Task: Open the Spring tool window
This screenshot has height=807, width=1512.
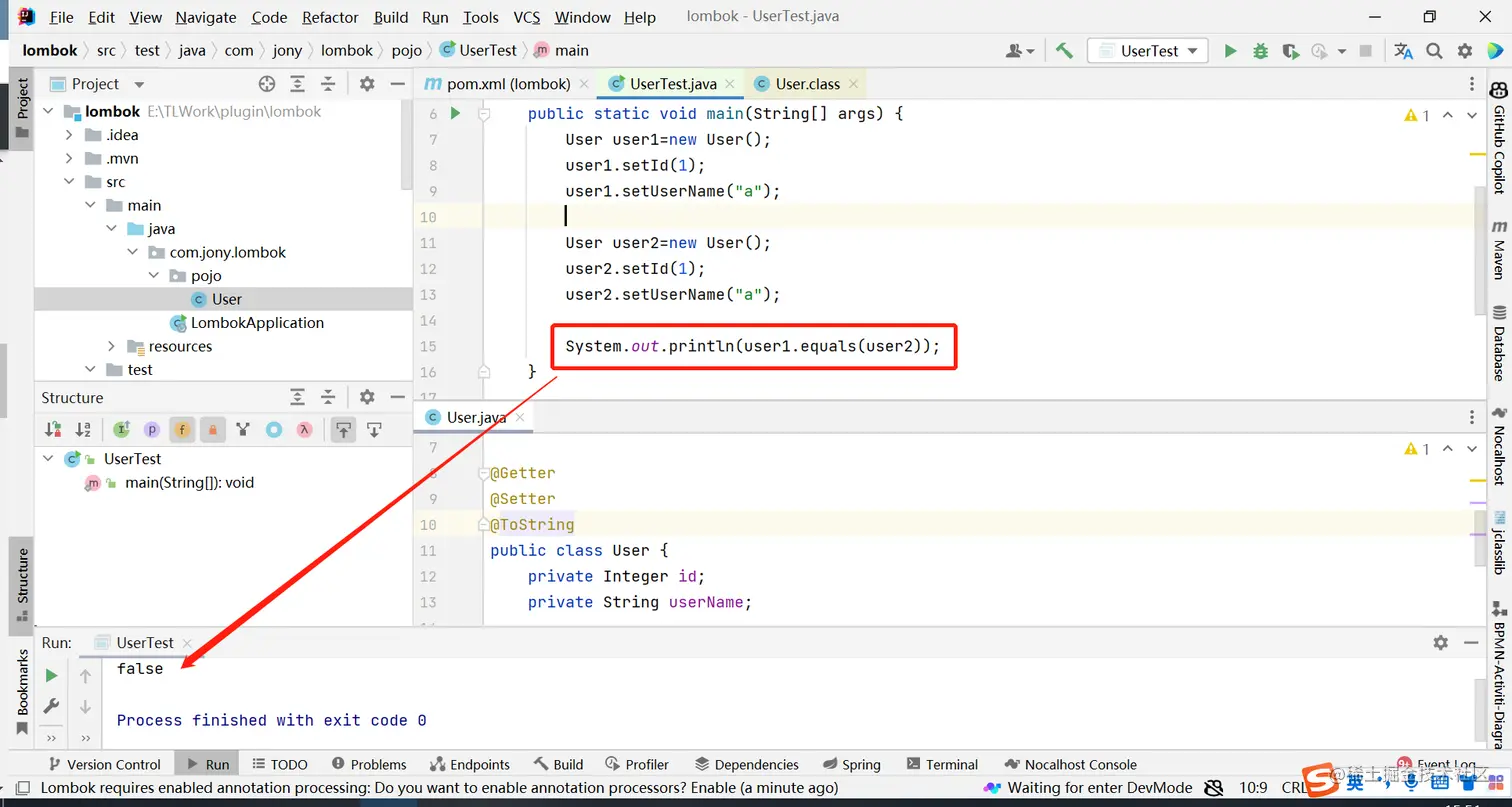Action: coord(850,764)
